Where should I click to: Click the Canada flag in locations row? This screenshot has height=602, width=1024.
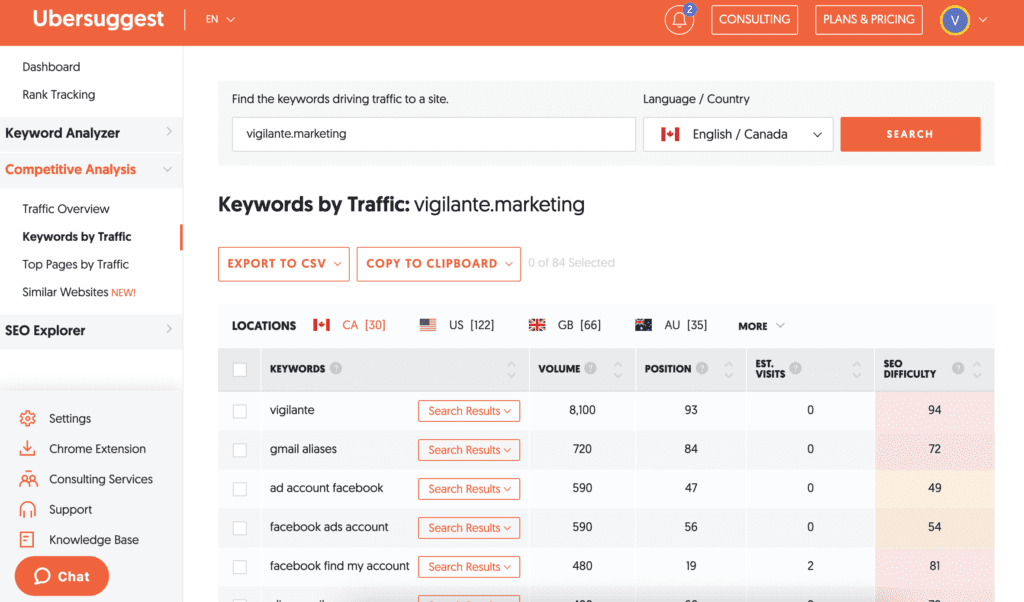tap(321, 325)
